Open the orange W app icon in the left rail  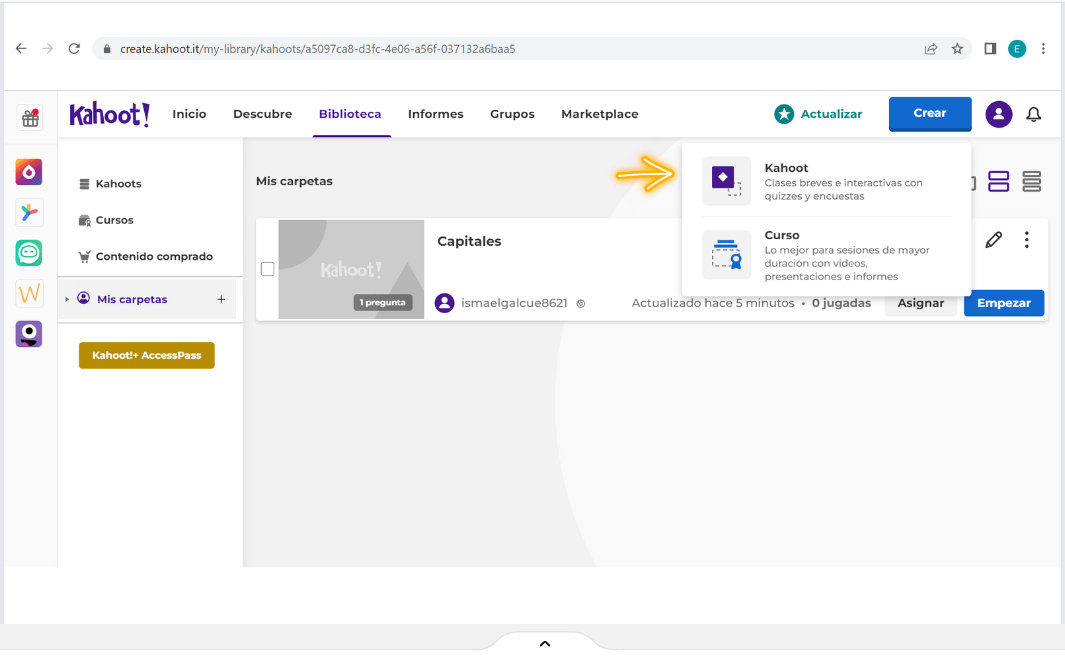pyautogui.click(x=29, y=293)
